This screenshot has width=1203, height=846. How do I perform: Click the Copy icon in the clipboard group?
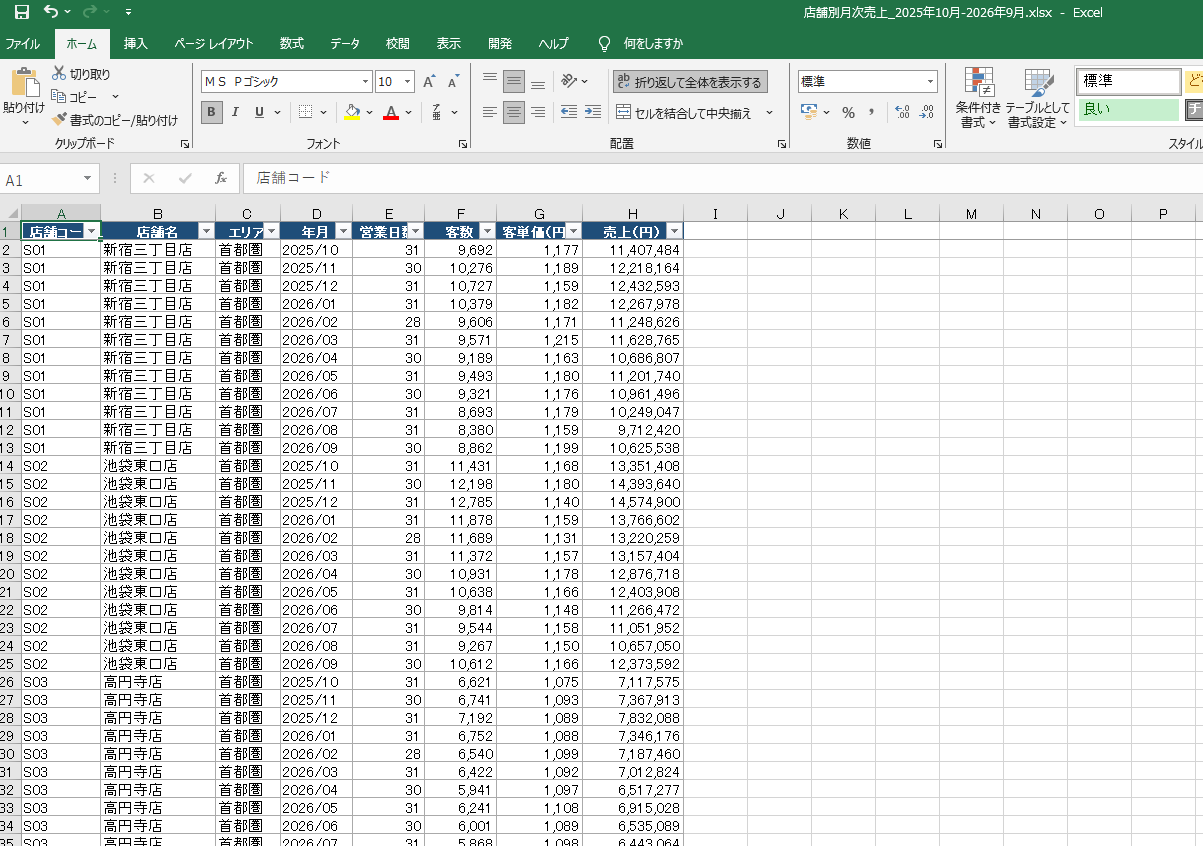click(59, 97)
